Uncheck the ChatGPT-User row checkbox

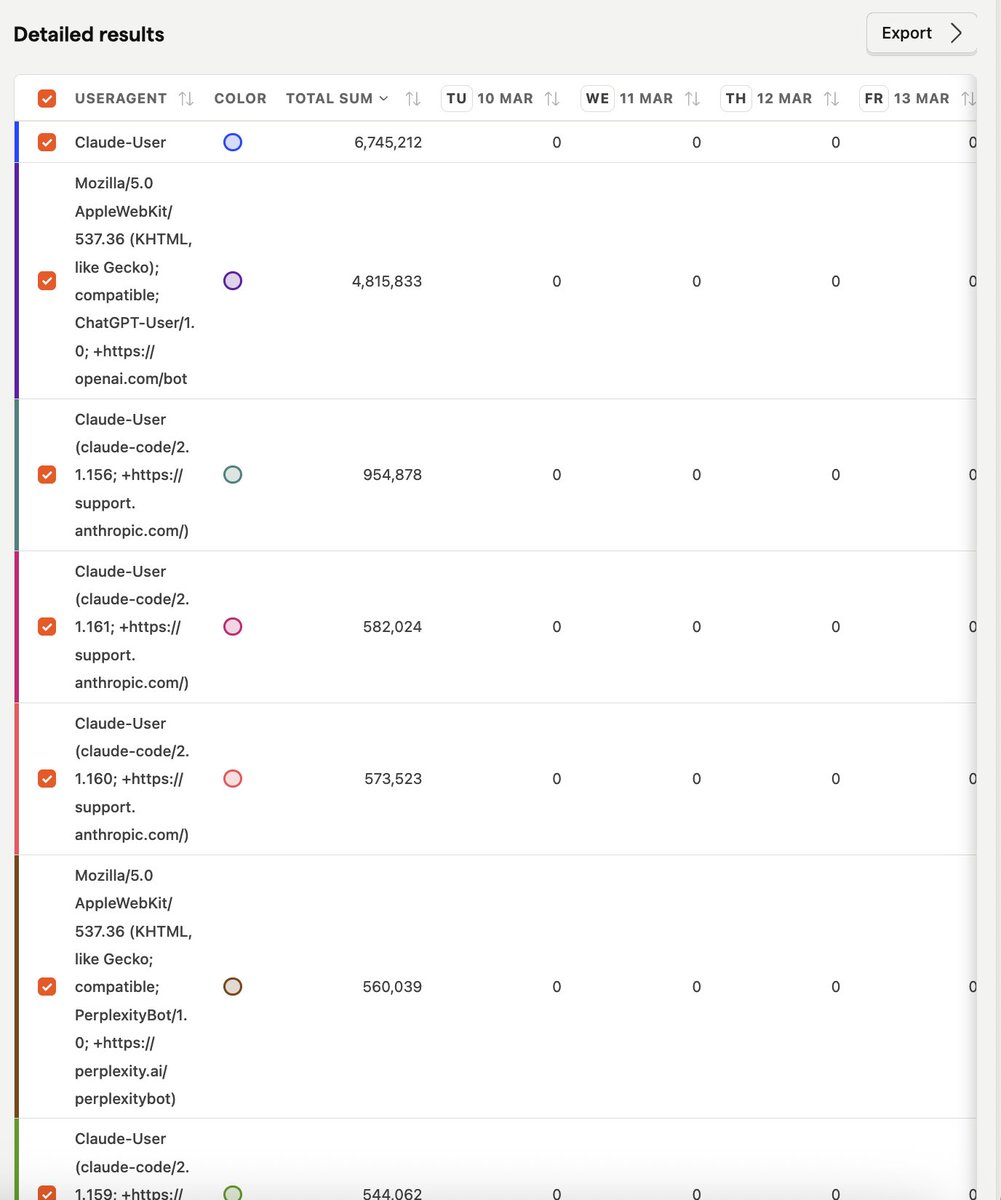point(47,281)
